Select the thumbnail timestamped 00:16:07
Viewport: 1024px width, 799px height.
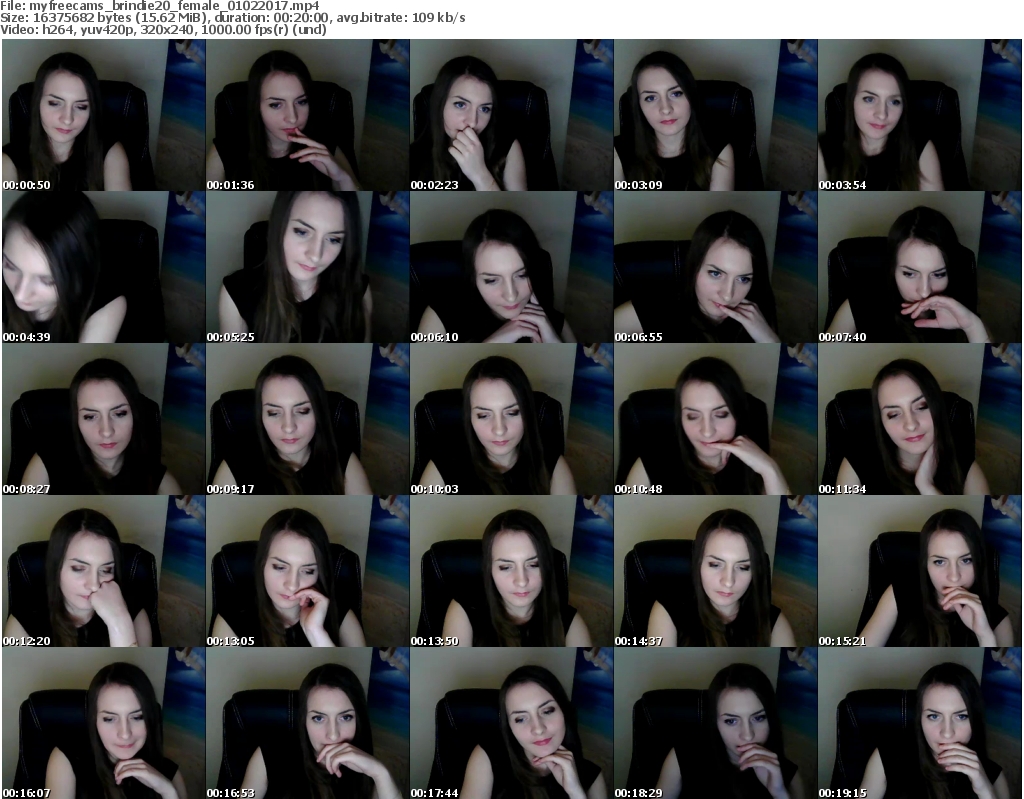(103, 723)
